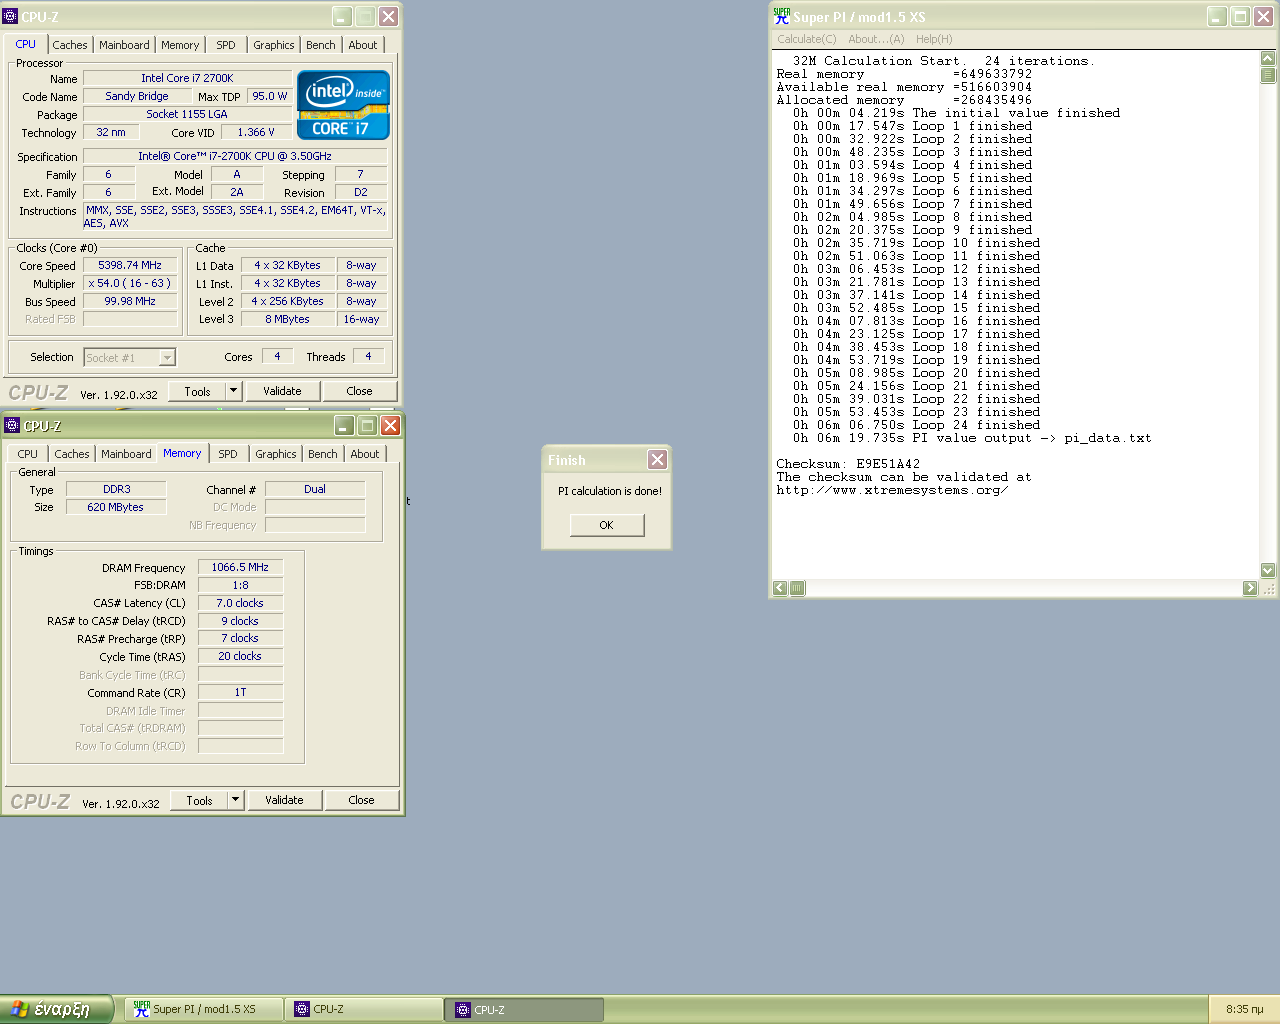The height and width of the screenshot is (1024, 1280).
Task: Click Close button in lower CPU-Z window
Action: pyautogui.click(x=361, y=800)
